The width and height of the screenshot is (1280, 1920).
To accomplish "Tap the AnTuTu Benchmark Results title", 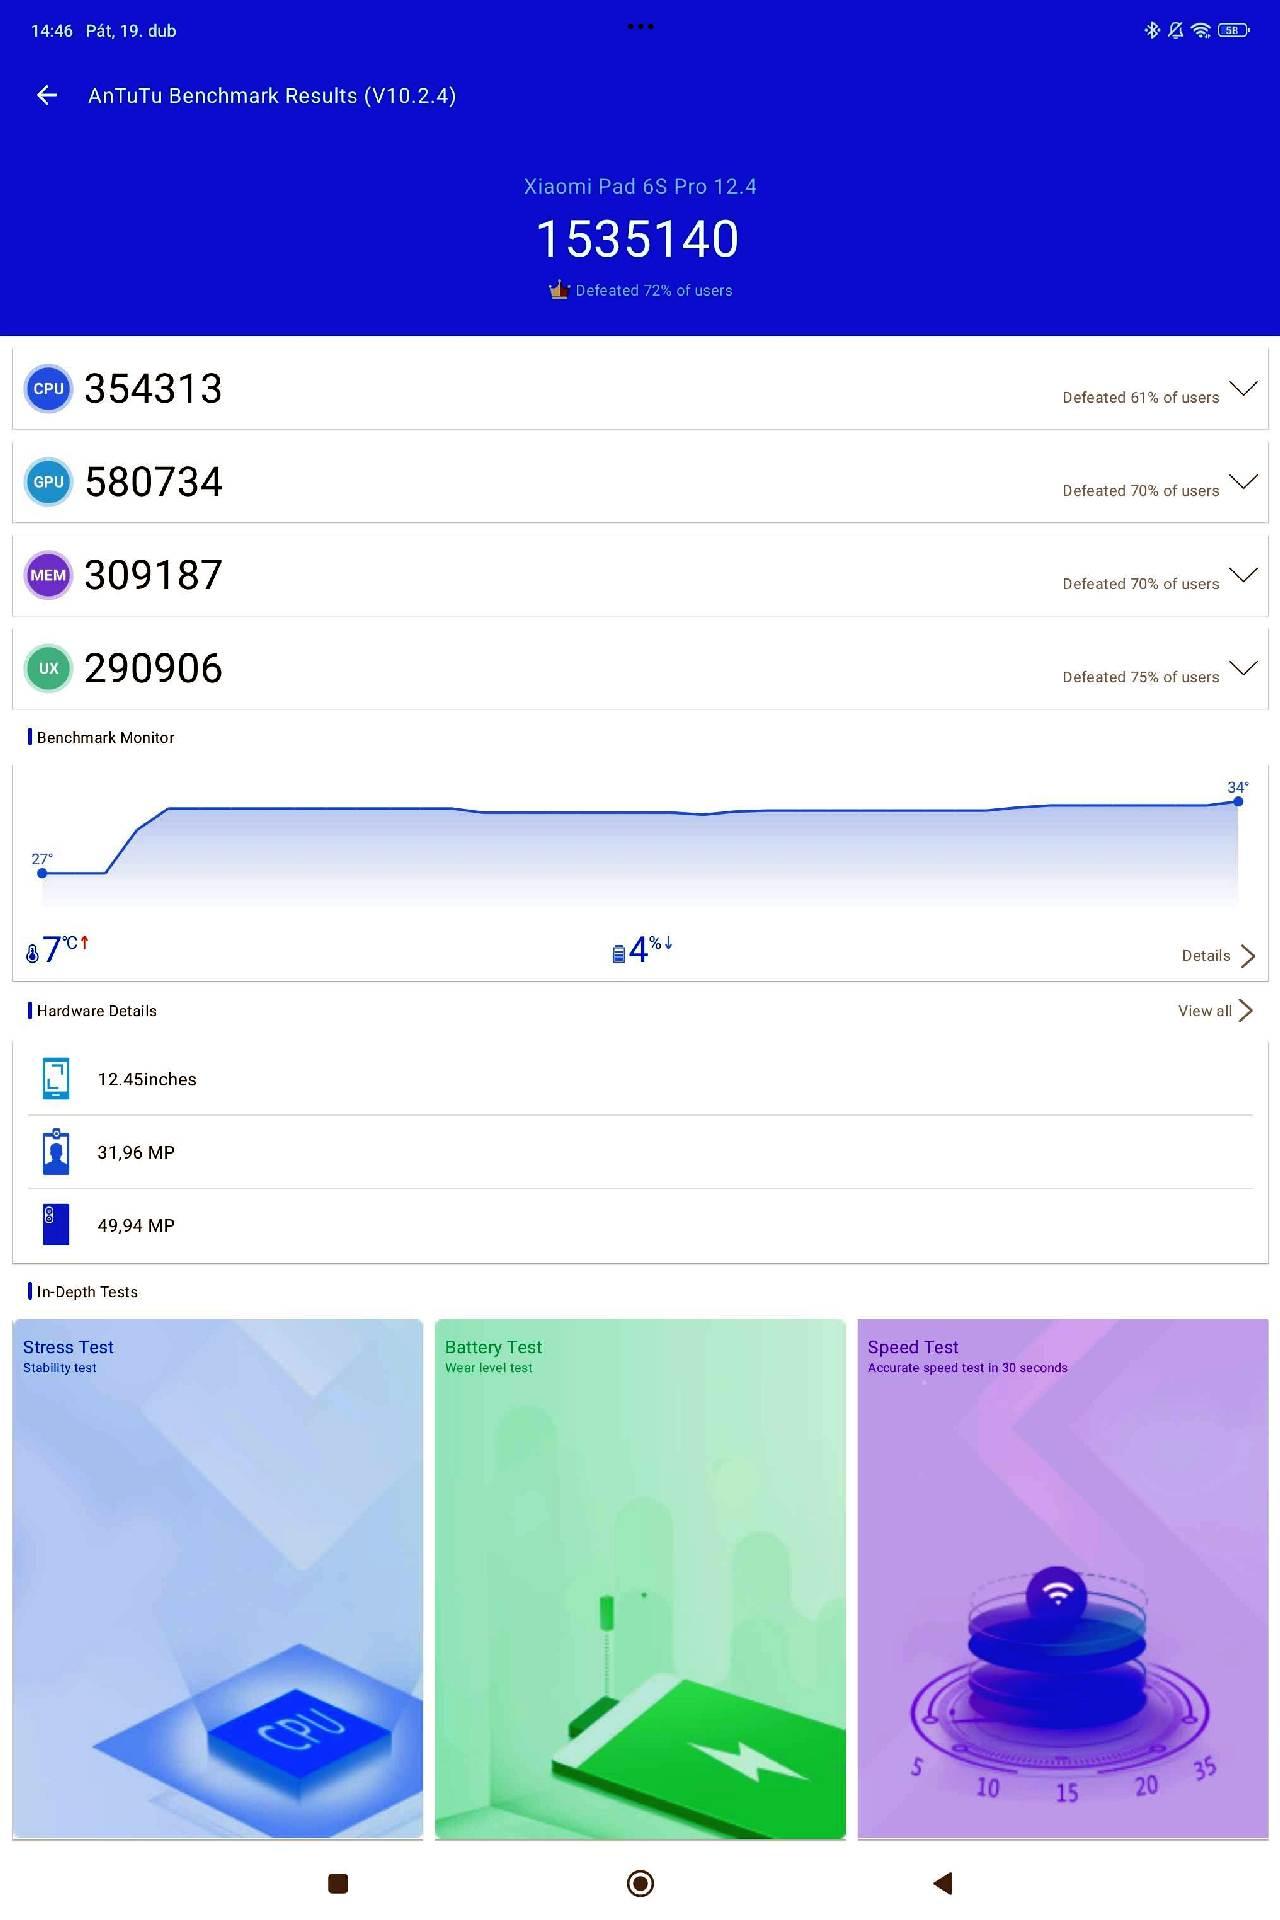I will (272, 96).
